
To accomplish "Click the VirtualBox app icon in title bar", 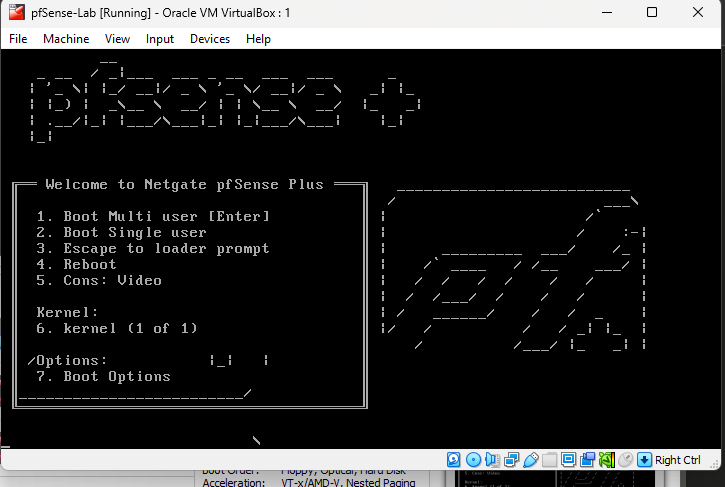I will [17, 12].
